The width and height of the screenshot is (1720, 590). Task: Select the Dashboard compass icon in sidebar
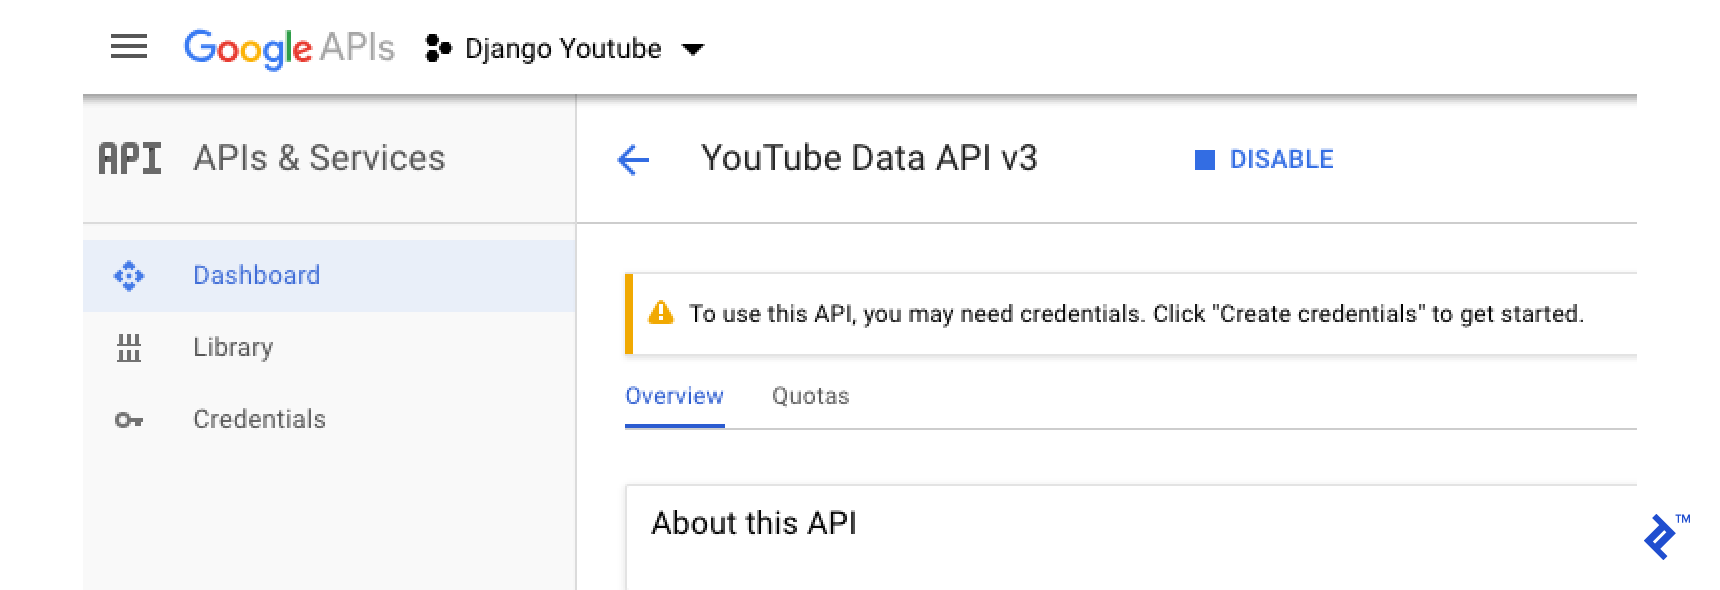(x=128, y=275)
